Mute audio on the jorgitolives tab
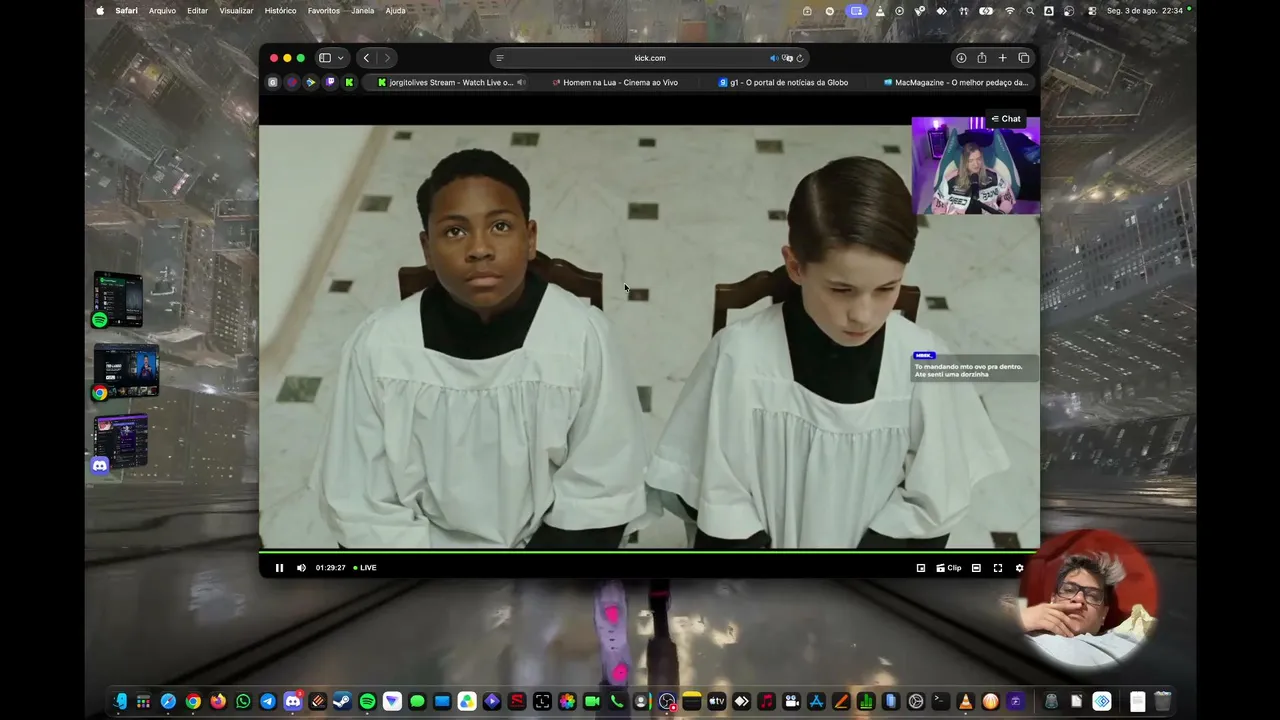This screenshot has height=720, width=1280. coord(521,83)
